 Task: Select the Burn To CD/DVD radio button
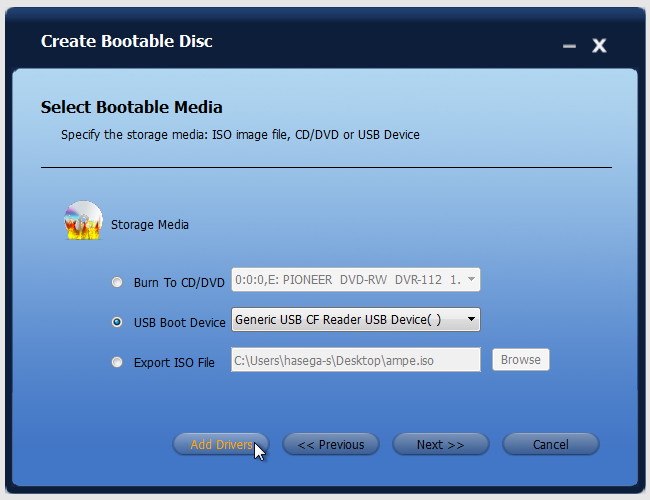[117, 282]
